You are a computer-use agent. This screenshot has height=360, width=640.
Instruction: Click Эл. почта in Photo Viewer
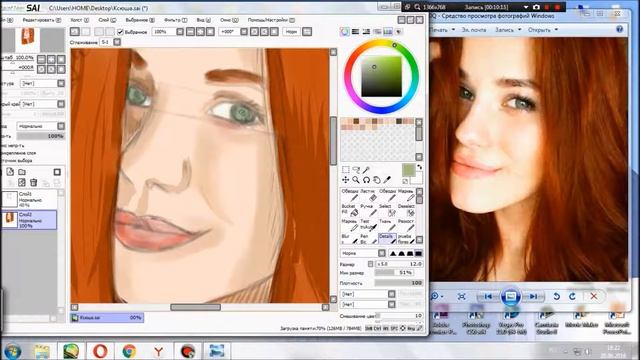(473, 30)
